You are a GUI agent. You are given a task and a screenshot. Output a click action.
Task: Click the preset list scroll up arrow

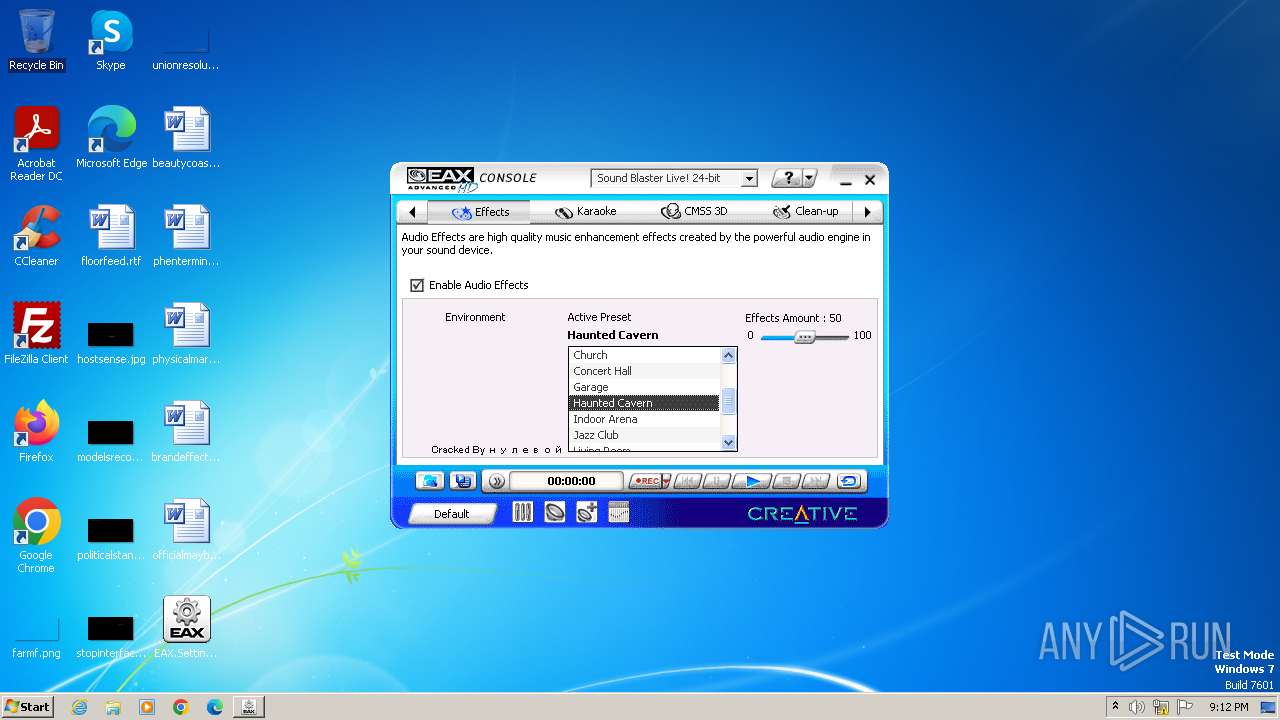coord(728,355)
